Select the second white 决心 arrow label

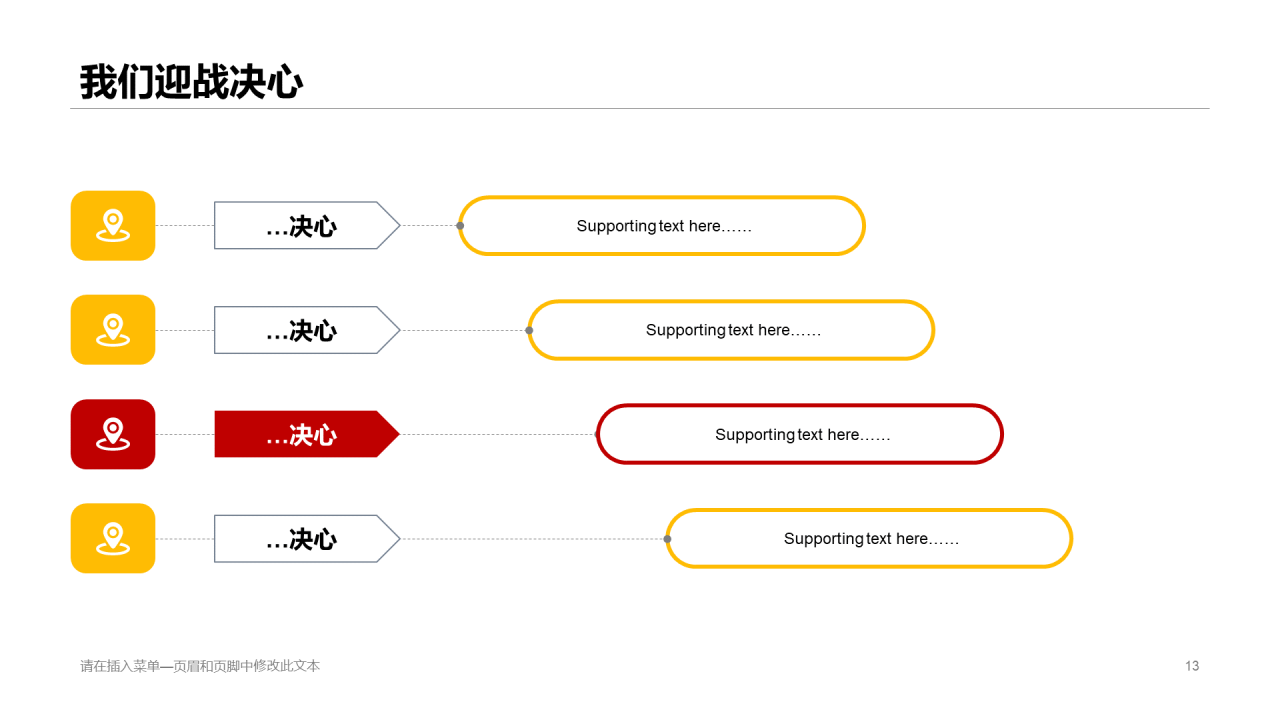307,330
